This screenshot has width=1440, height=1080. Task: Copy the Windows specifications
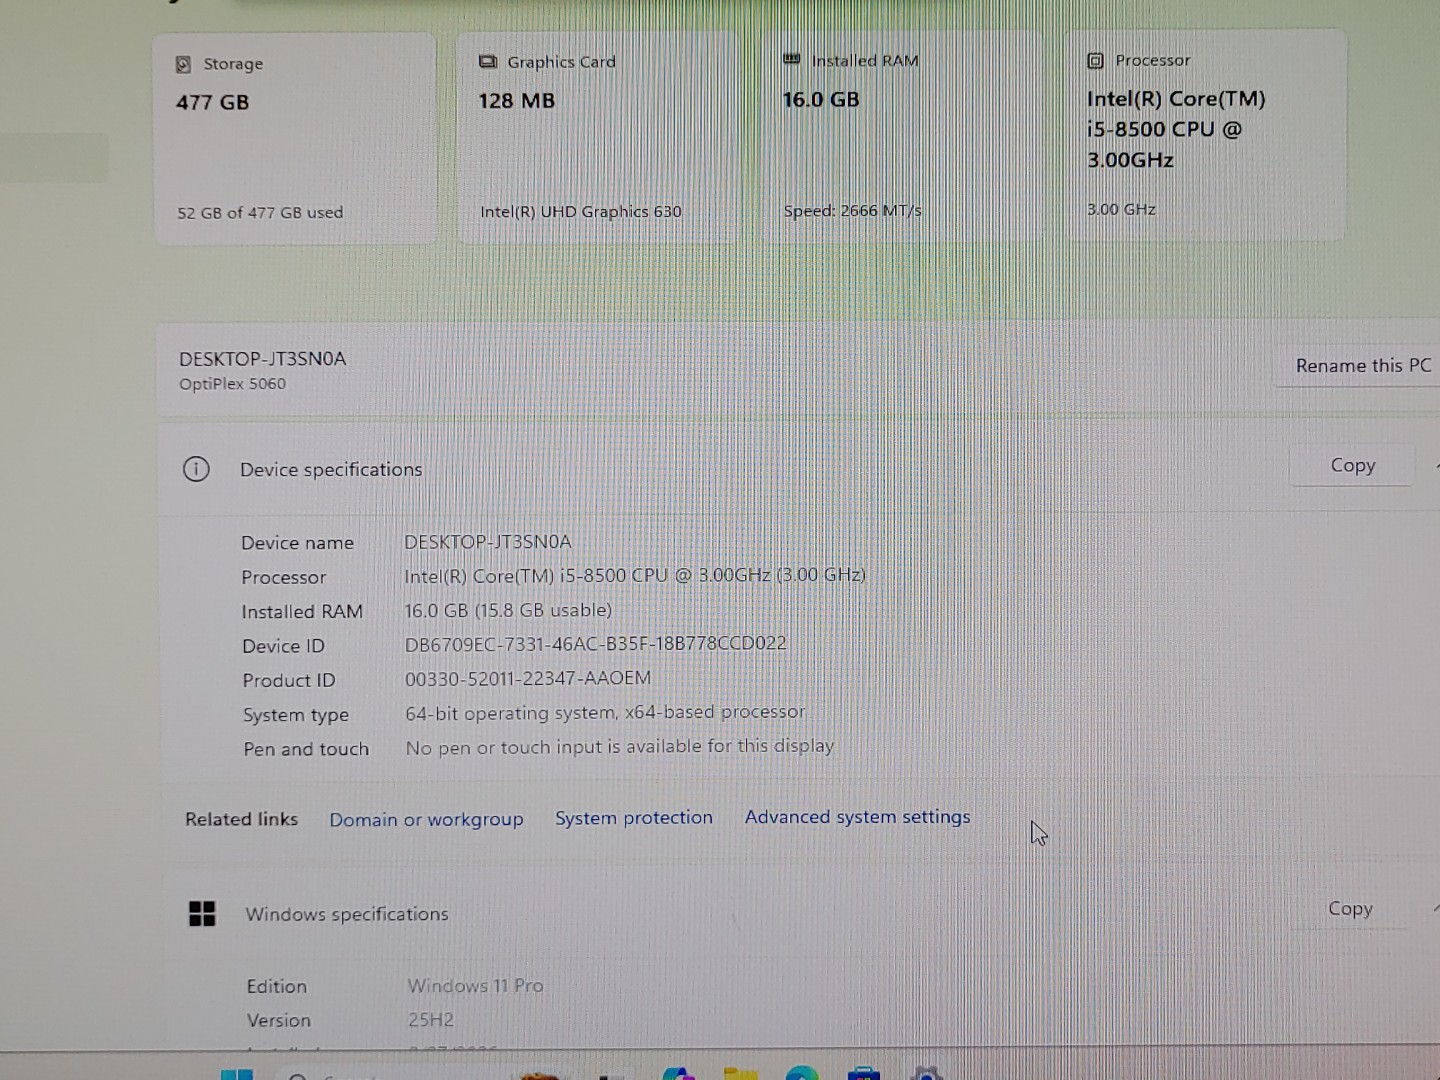pos(1350,908)
